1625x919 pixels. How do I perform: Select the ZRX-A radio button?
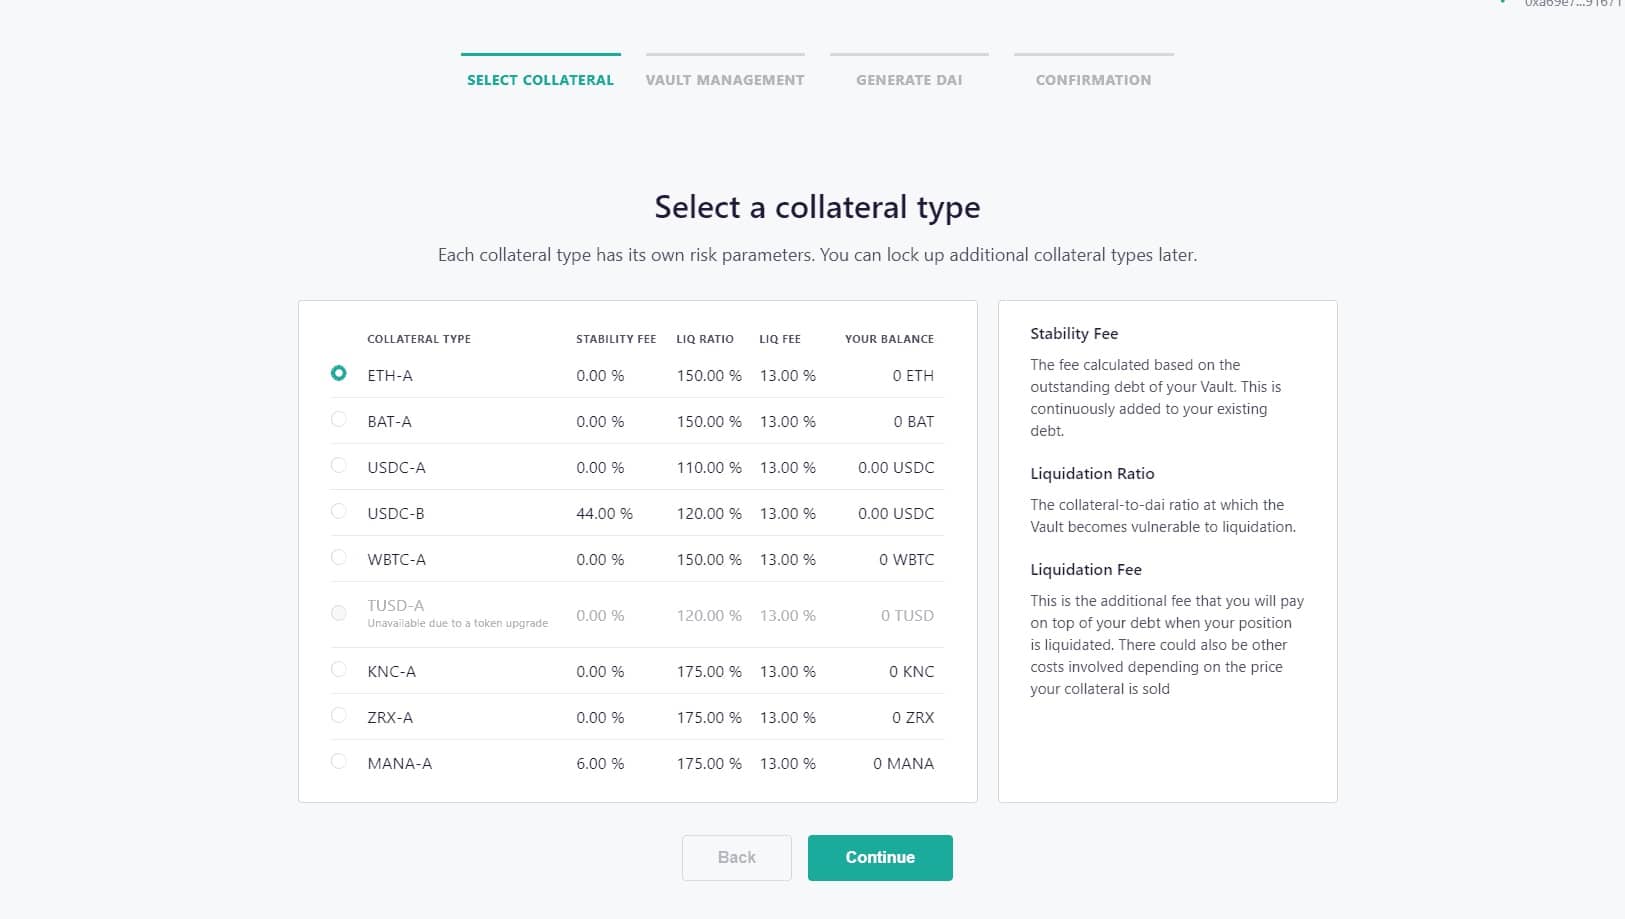point(339,715)
